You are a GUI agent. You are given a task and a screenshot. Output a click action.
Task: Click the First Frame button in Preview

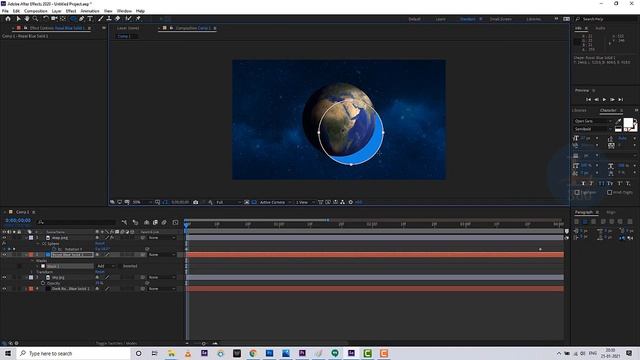pyautogui.click(x=588, y=100)
